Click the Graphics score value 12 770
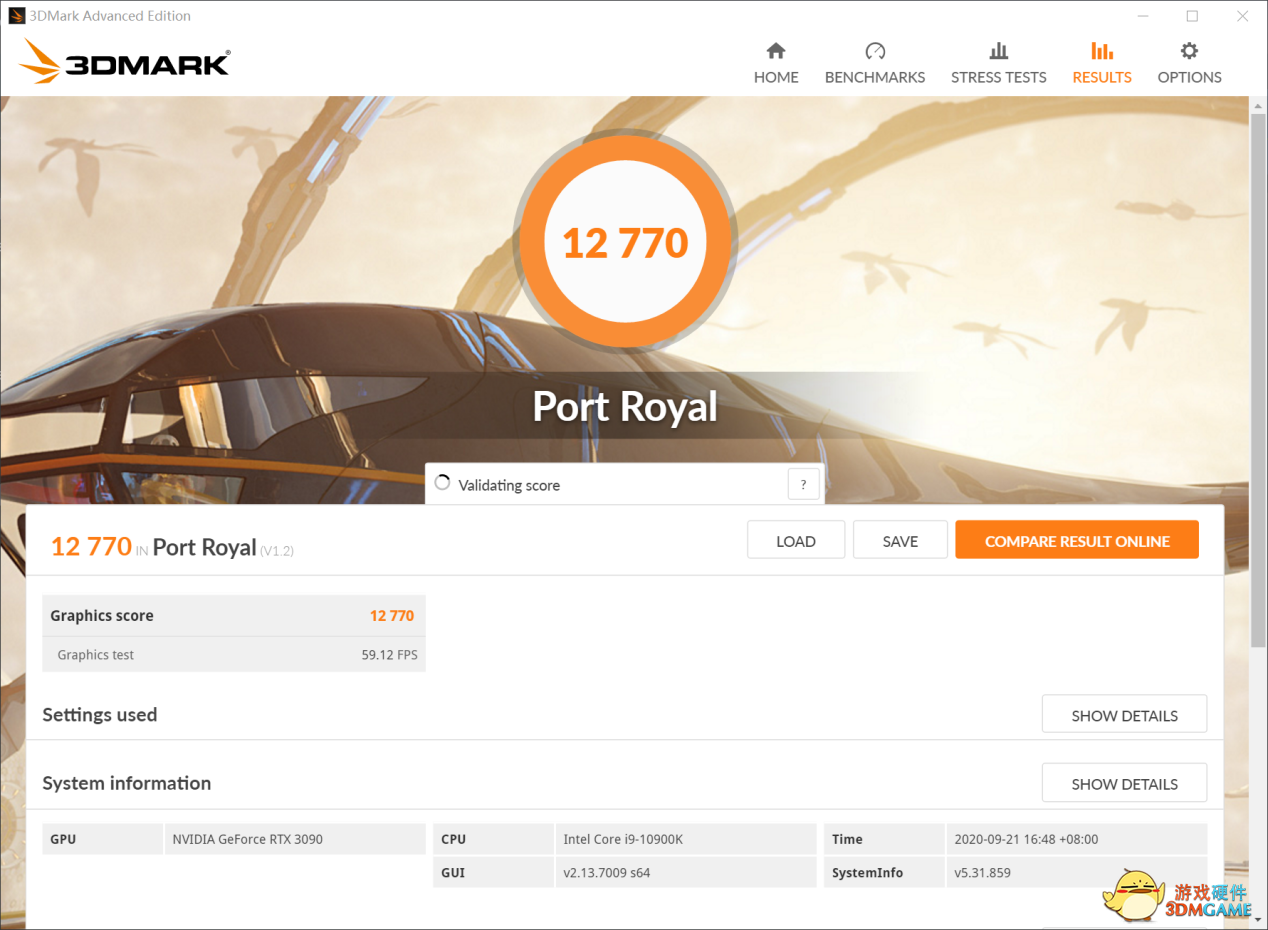The width and height of the screenshot is (1268, 930). tap(392, 615)
